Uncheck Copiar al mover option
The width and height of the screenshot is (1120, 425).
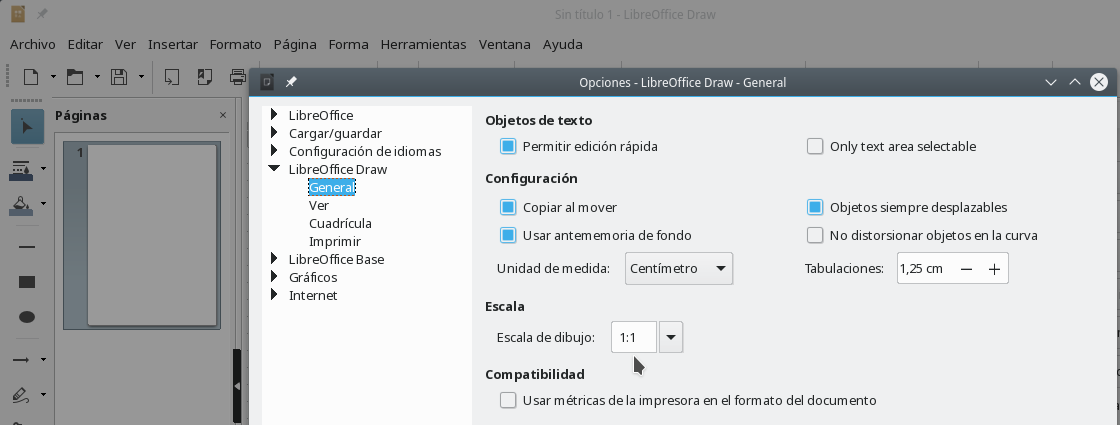pyautogui.click(x=508, y=207)
